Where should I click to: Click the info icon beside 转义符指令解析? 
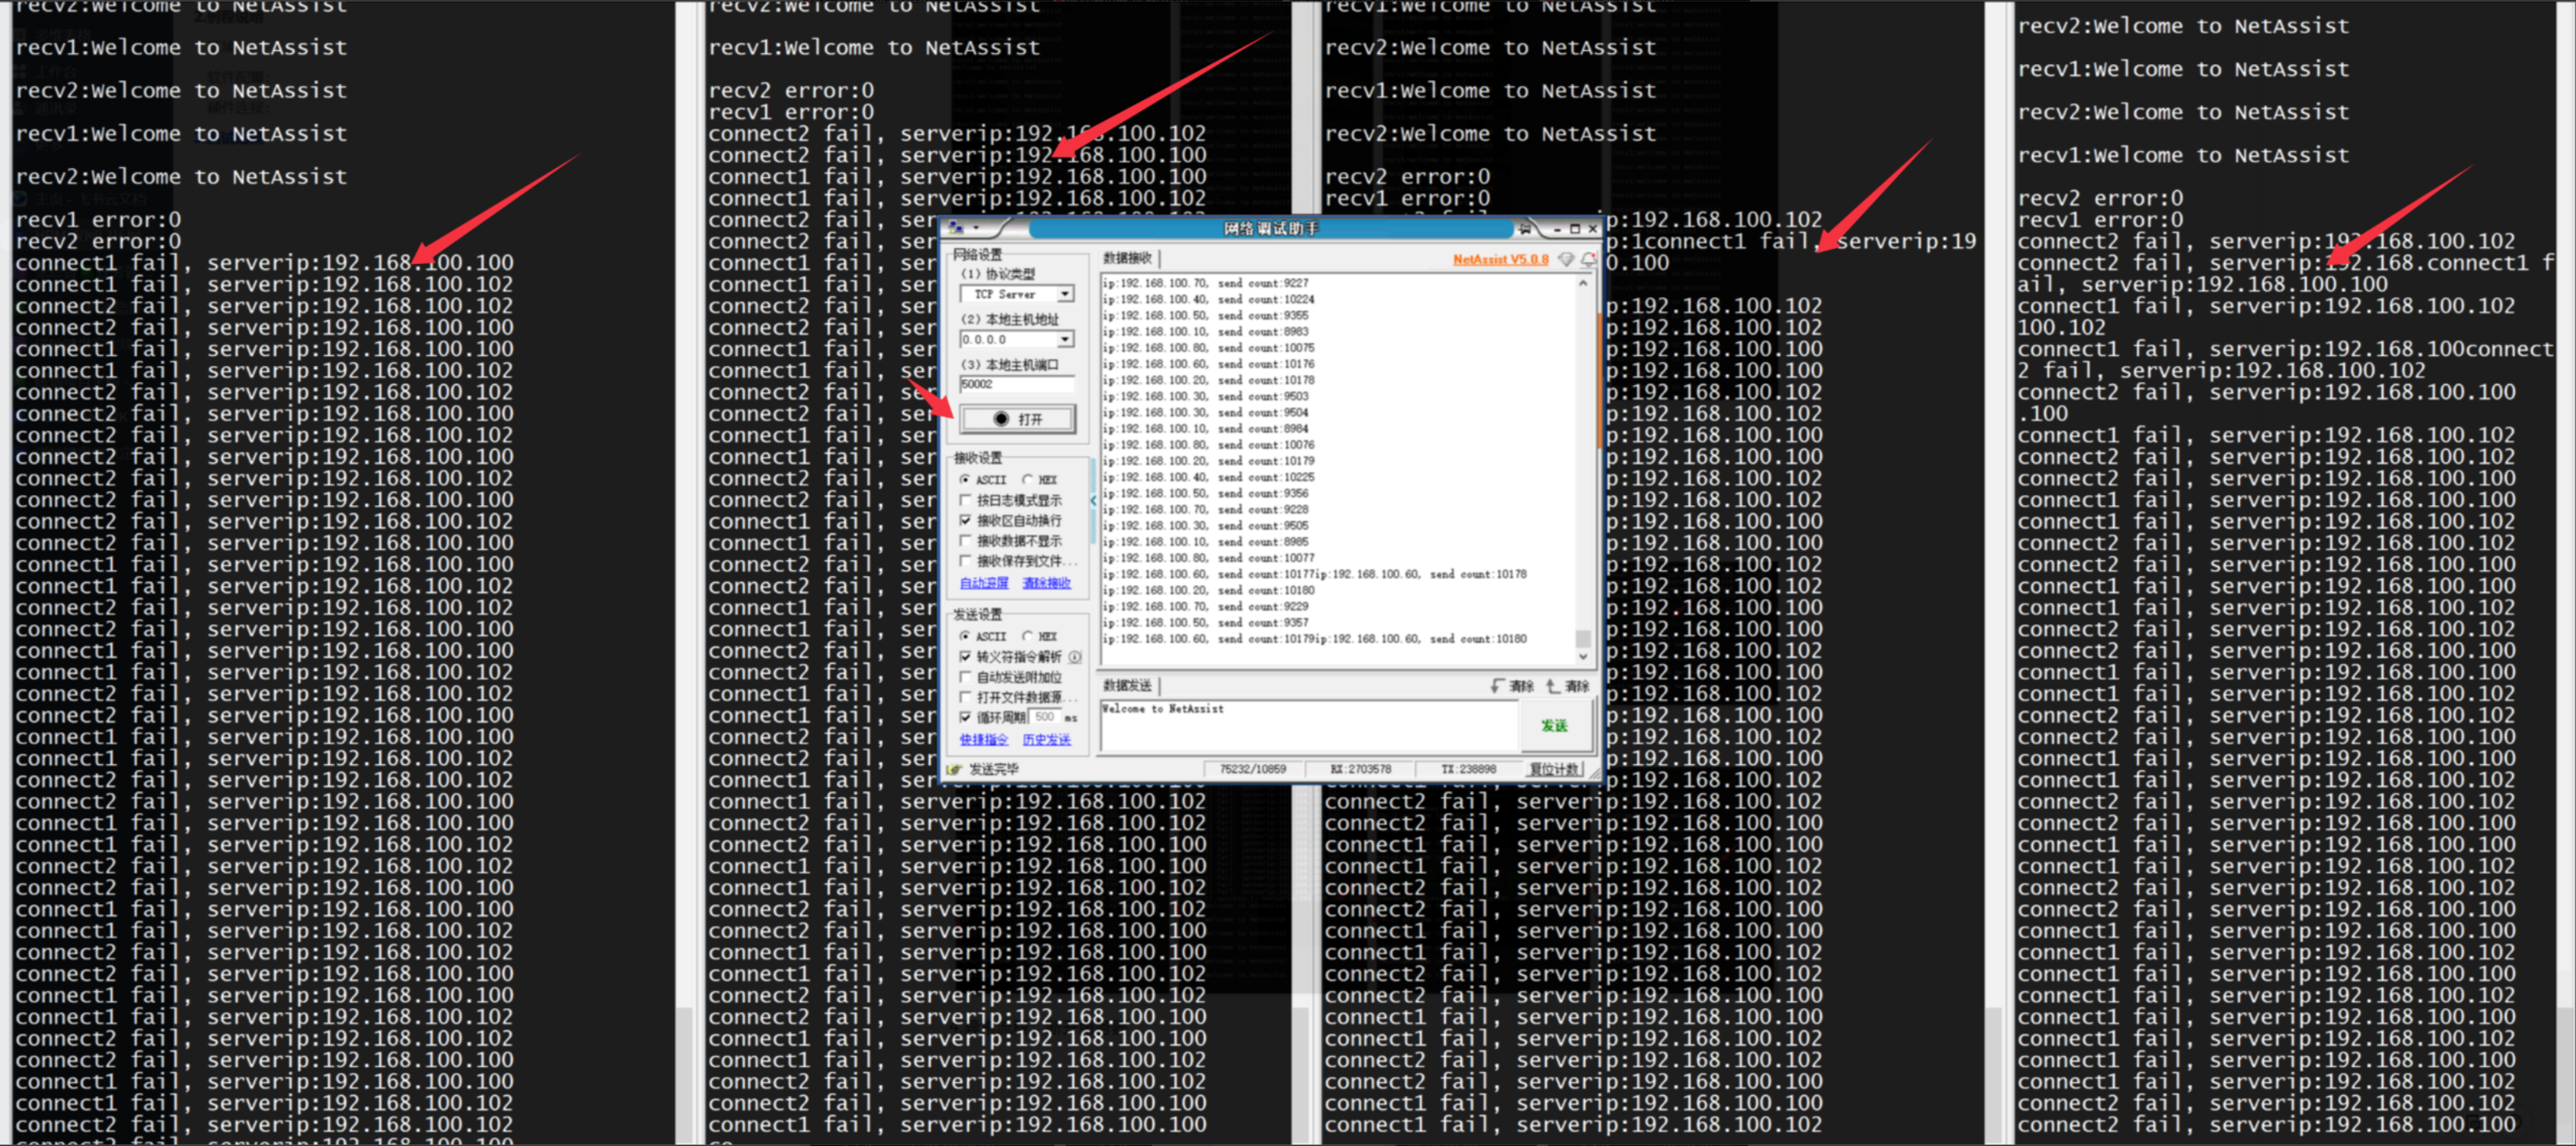click(1075, 657)
